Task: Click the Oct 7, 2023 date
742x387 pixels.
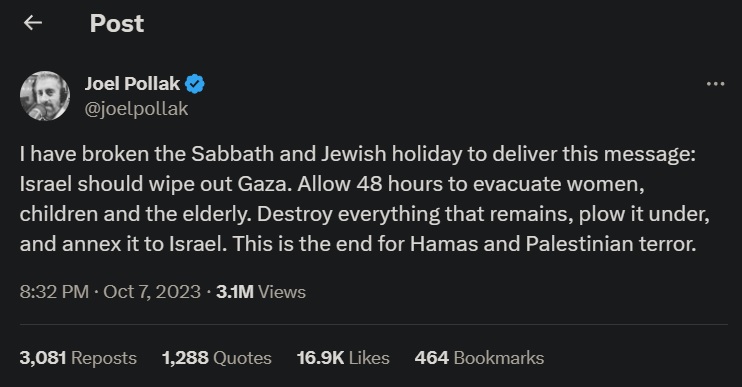Action: (x=152, y=292)
